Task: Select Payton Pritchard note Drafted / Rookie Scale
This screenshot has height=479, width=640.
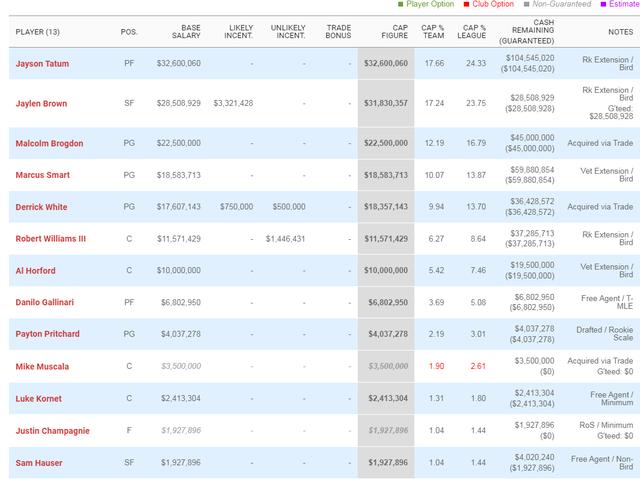Action: [604, 334]
